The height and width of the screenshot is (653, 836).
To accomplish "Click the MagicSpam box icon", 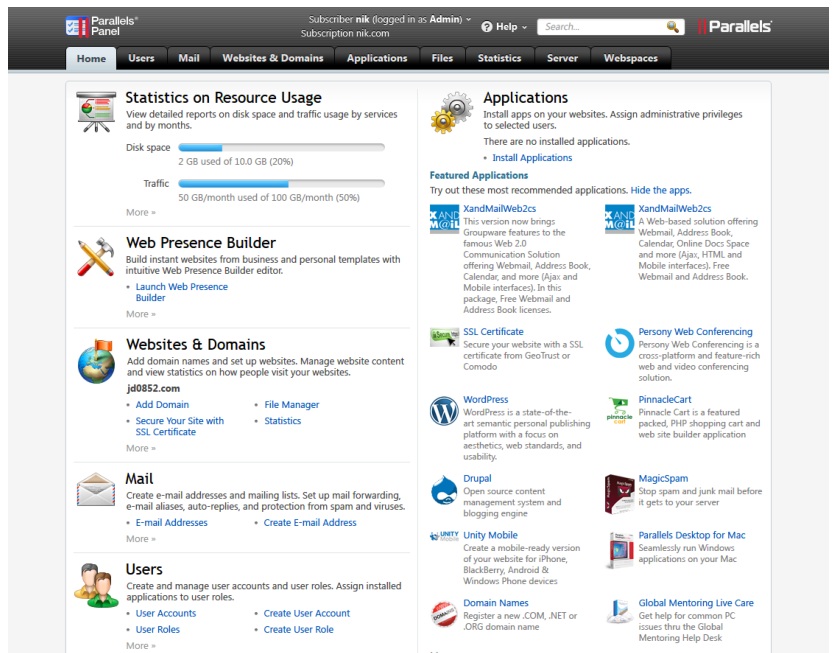I will coord(619,494).
